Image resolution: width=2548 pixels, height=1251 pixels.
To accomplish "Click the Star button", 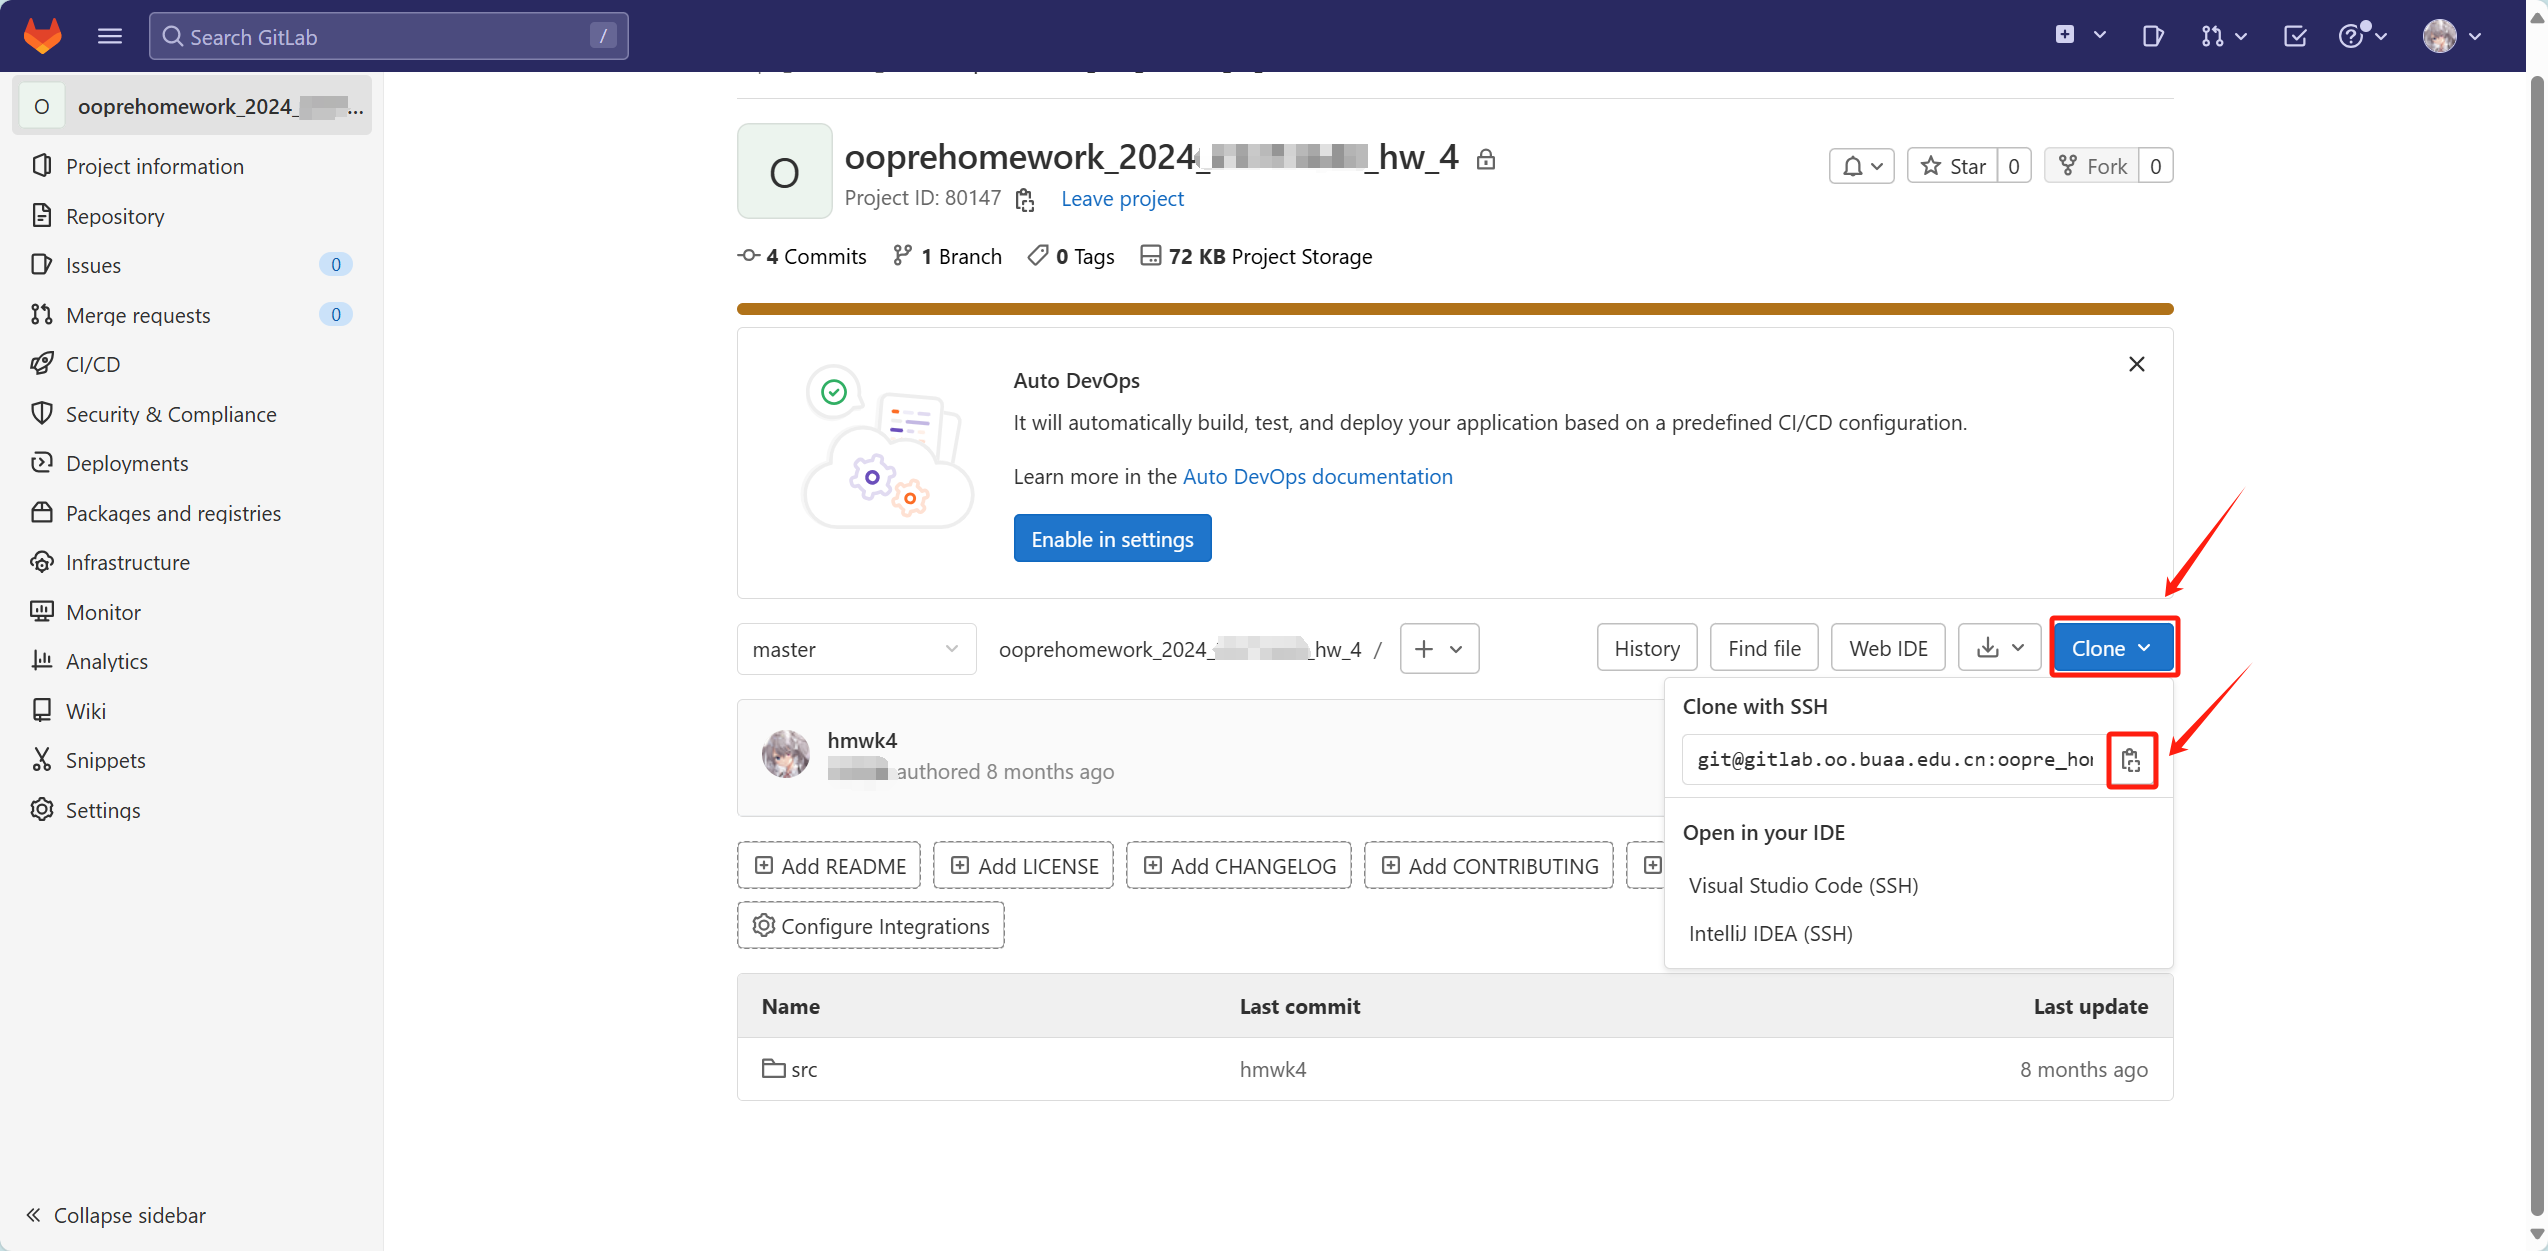I will point(1953,166).
